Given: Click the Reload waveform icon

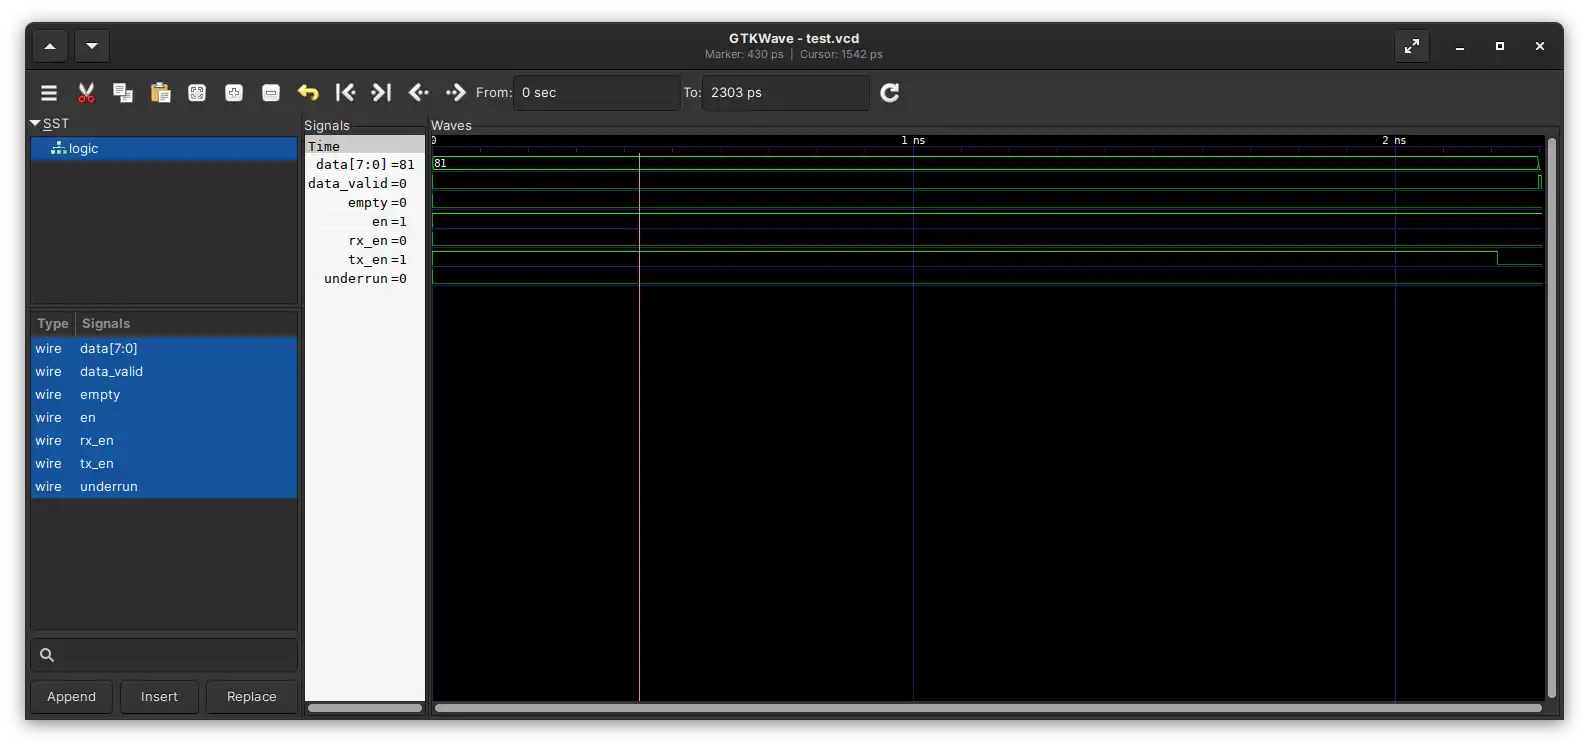Looking at the screenshot, I should (x=889, y=93).
